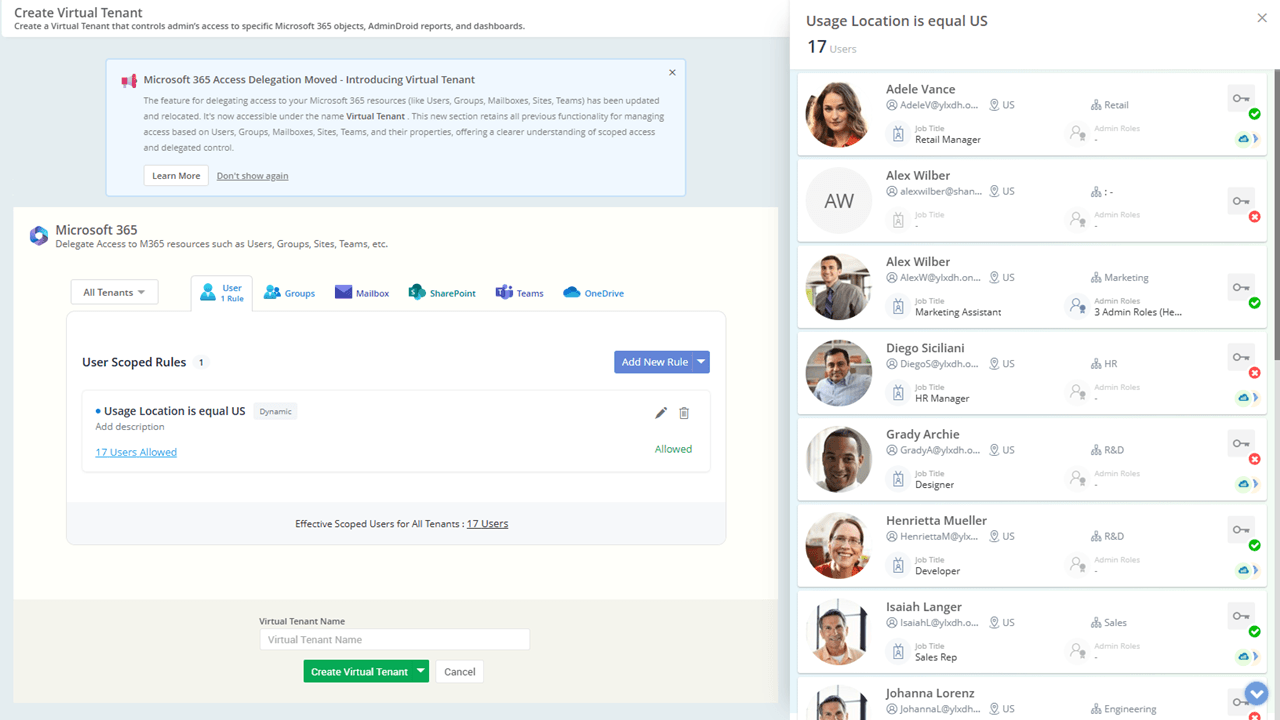Image resolution: width=1280 pixels, height=720 pixels.
Task: Click the key icon on Adele Vance's card
Action: 1241,98
